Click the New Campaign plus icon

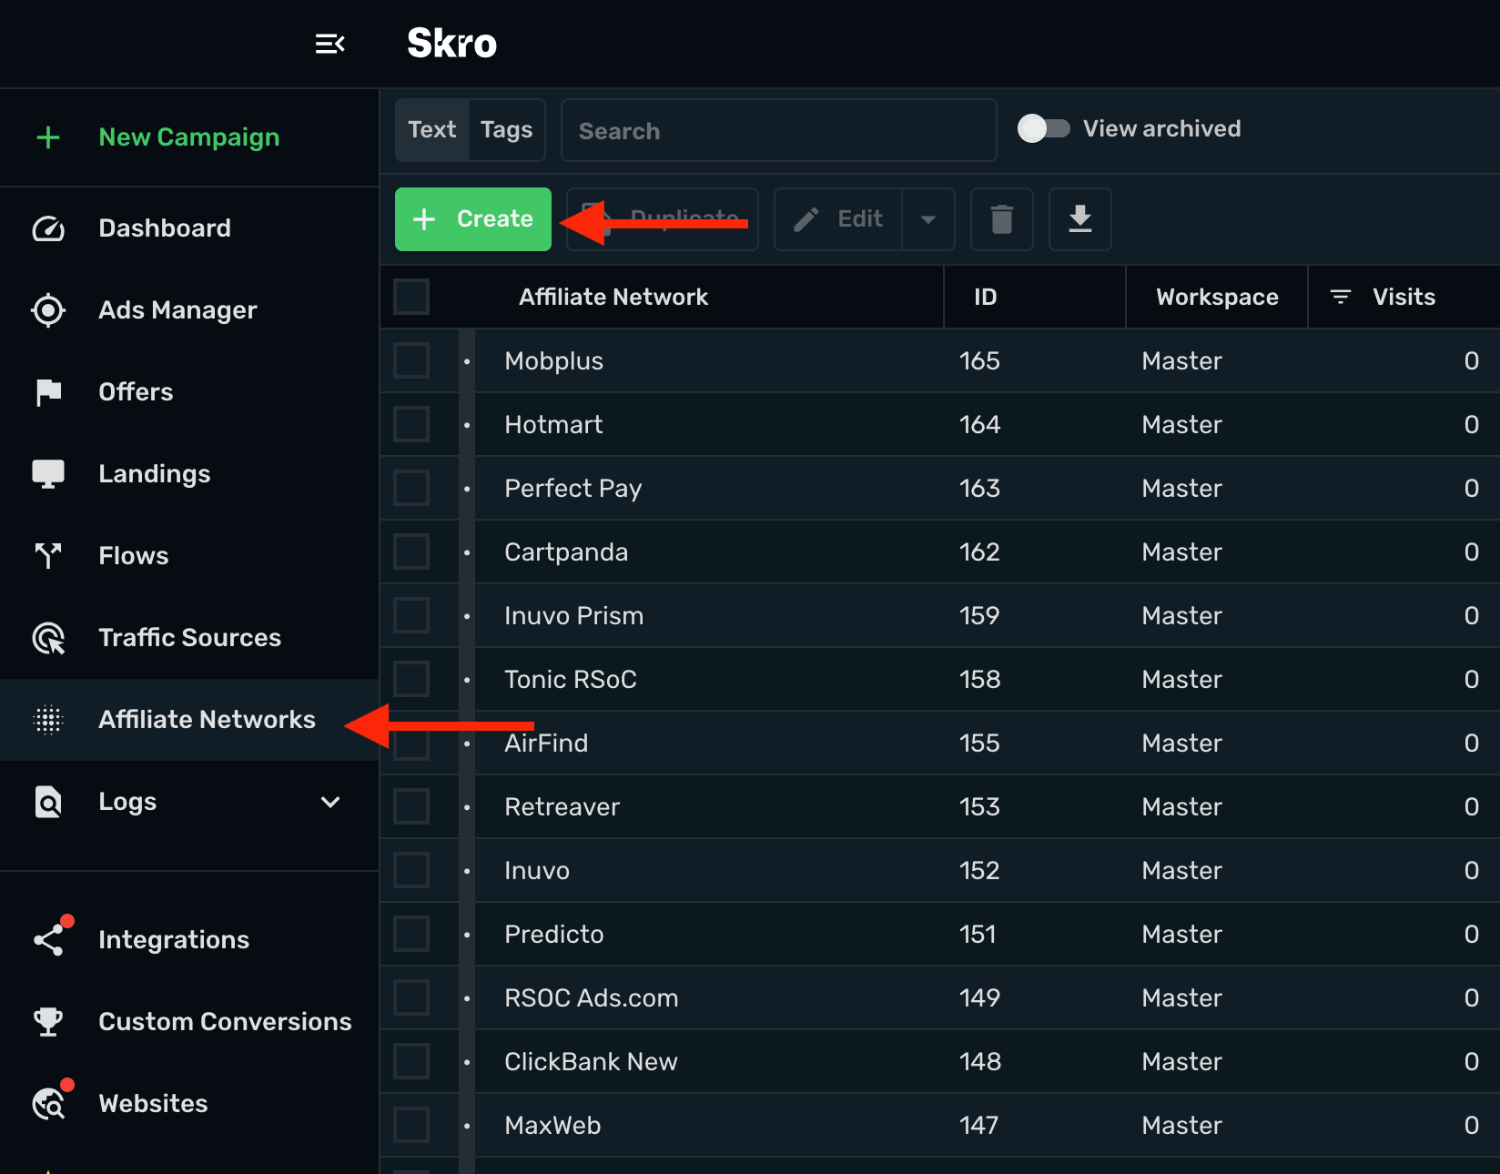tap(48, 138)
